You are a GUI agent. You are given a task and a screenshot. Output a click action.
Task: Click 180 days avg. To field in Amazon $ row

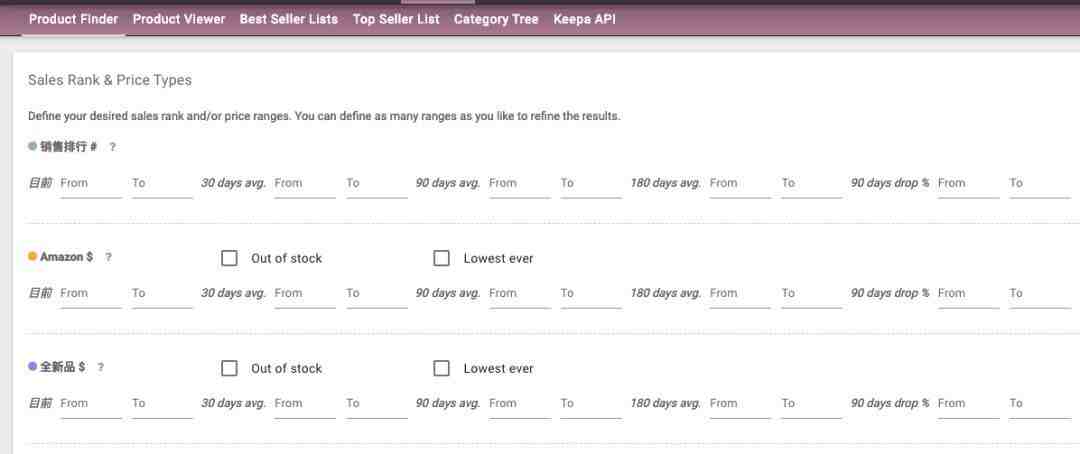811,294
